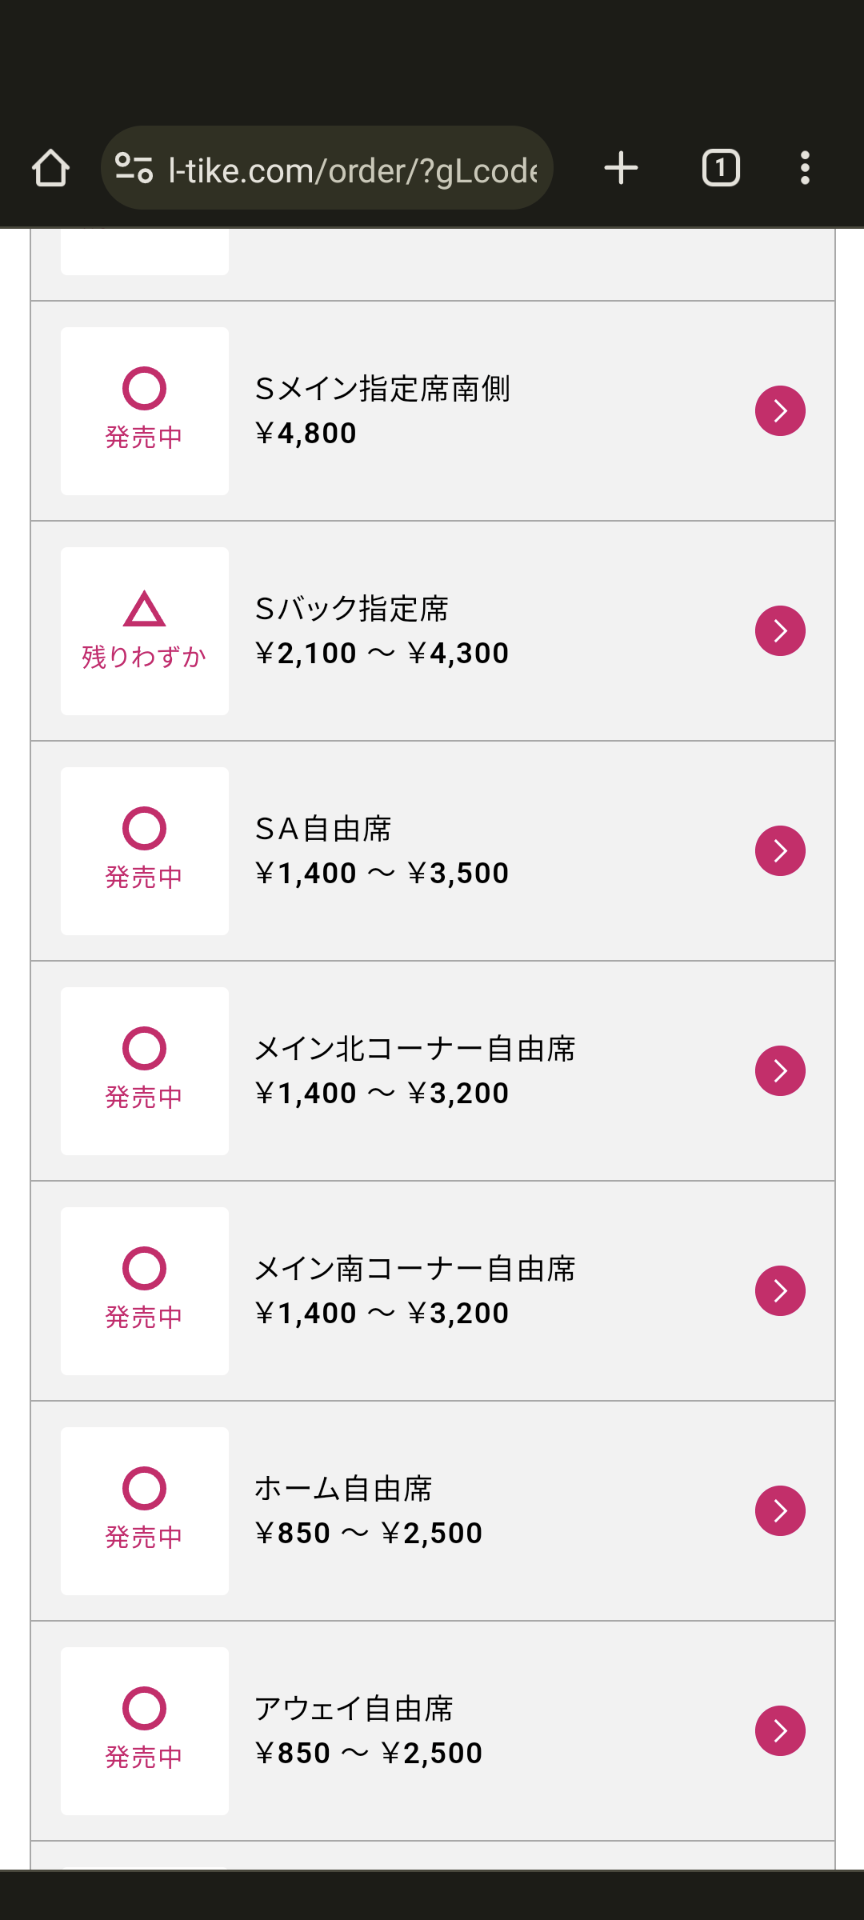This screenshot has width=864, height=1920.
Task: Click arrow for メイン北コーナー自由席
Action: click(780, 1071)
